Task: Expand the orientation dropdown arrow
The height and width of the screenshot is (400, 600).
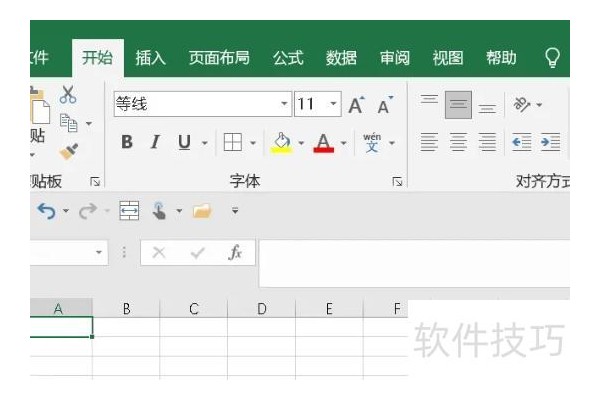Action: (x=539, y=104)
